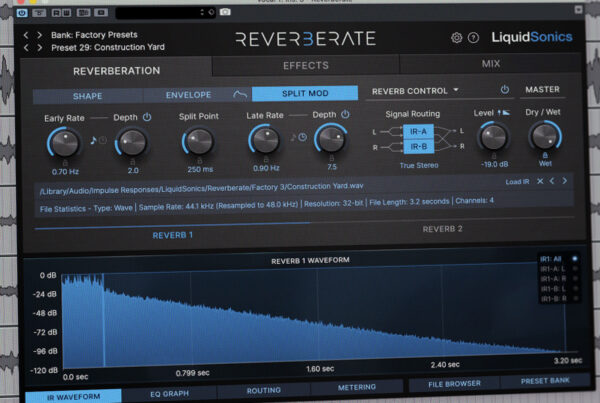This screenshot has width=600, height=403.
Task: Toggle the lock under the Late Rate knob
Action: [266, 160]
